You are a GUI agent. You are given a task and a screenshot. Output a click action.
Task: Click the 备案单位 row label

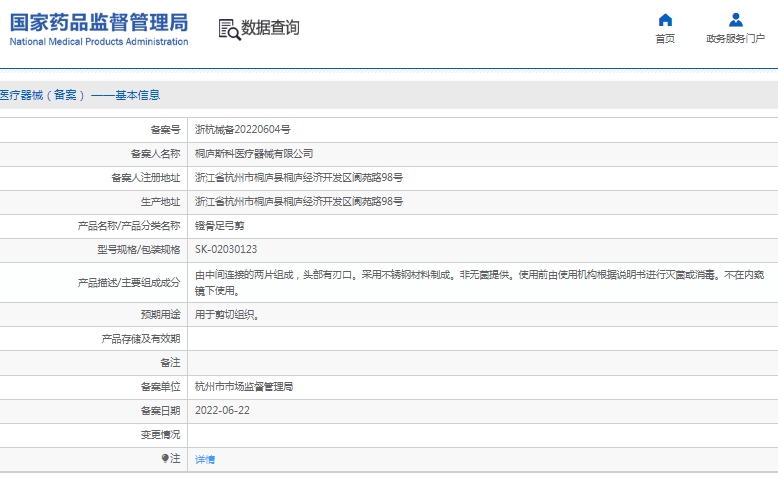[x=160, y=387]
